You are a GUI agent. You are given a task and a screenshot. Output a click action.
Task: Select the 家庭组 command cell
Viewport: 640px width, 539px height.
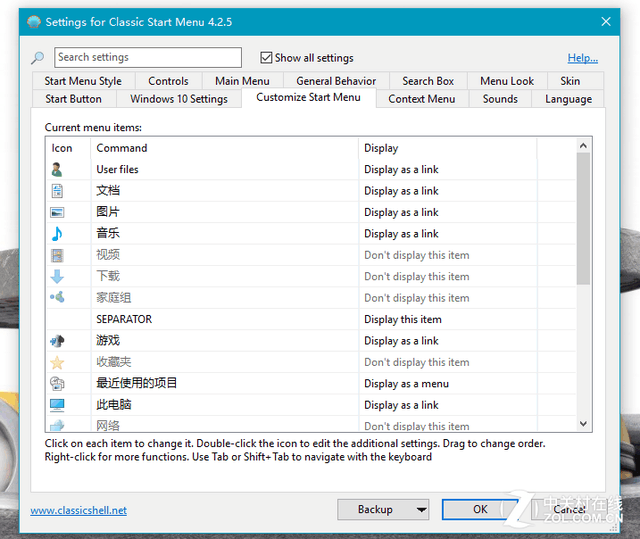[x=224, y=297]
